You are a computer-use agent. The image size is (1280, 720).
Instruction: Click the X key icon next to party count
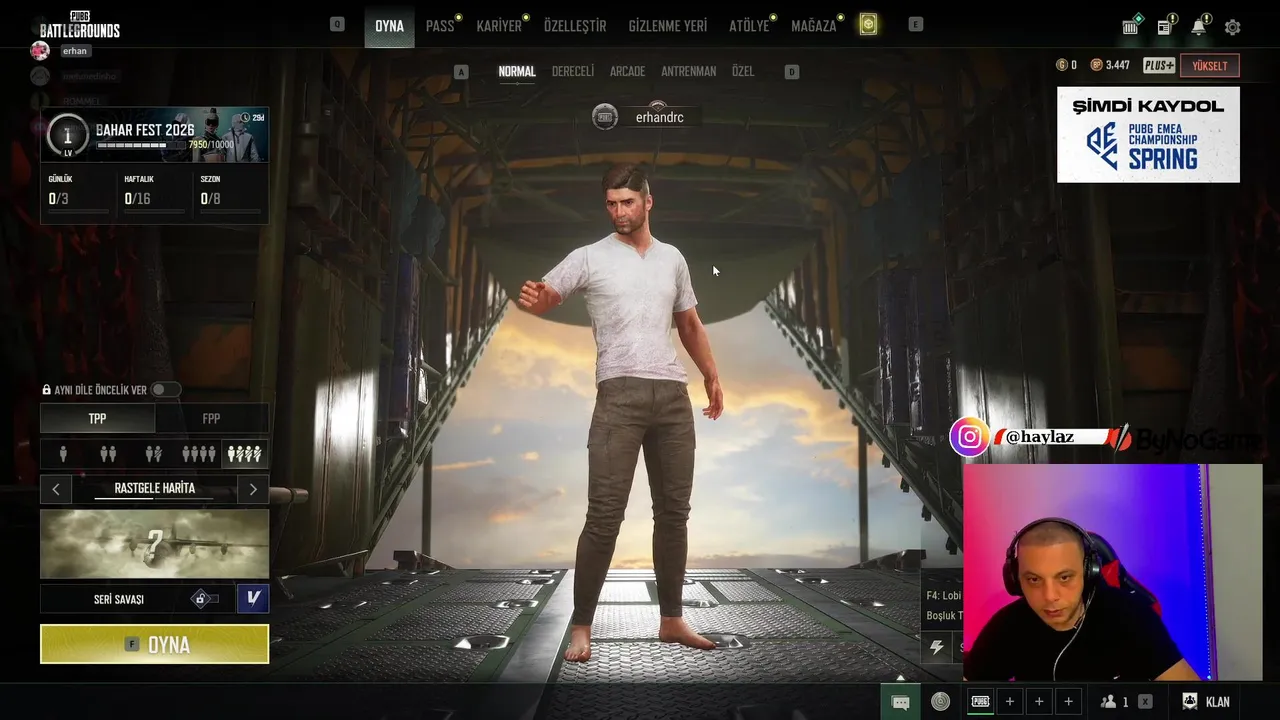pos(1145,702)
